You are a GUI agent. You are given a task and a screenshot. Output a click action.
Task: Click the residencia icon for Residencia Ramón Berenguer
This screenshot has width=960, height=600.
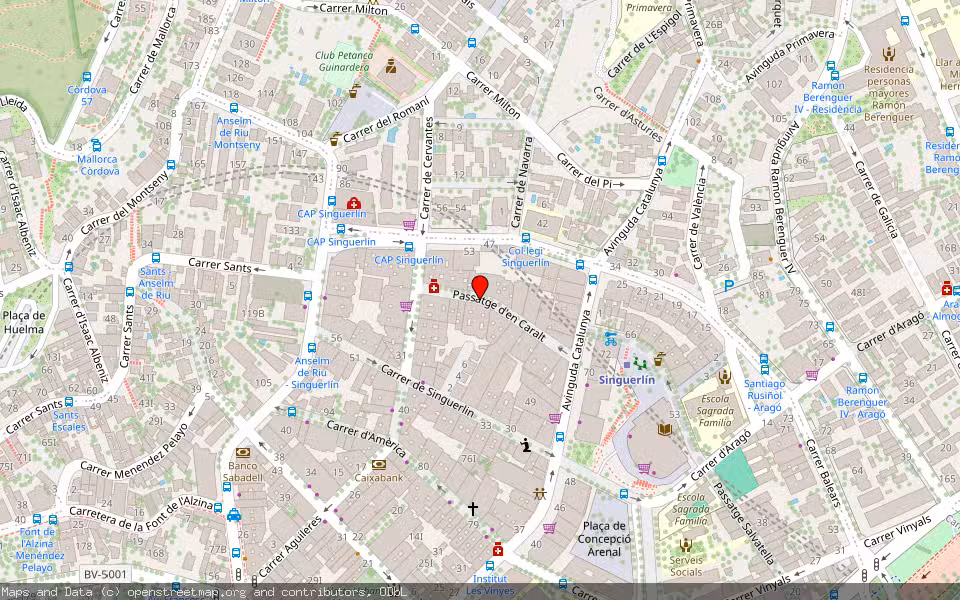point(889,54)
